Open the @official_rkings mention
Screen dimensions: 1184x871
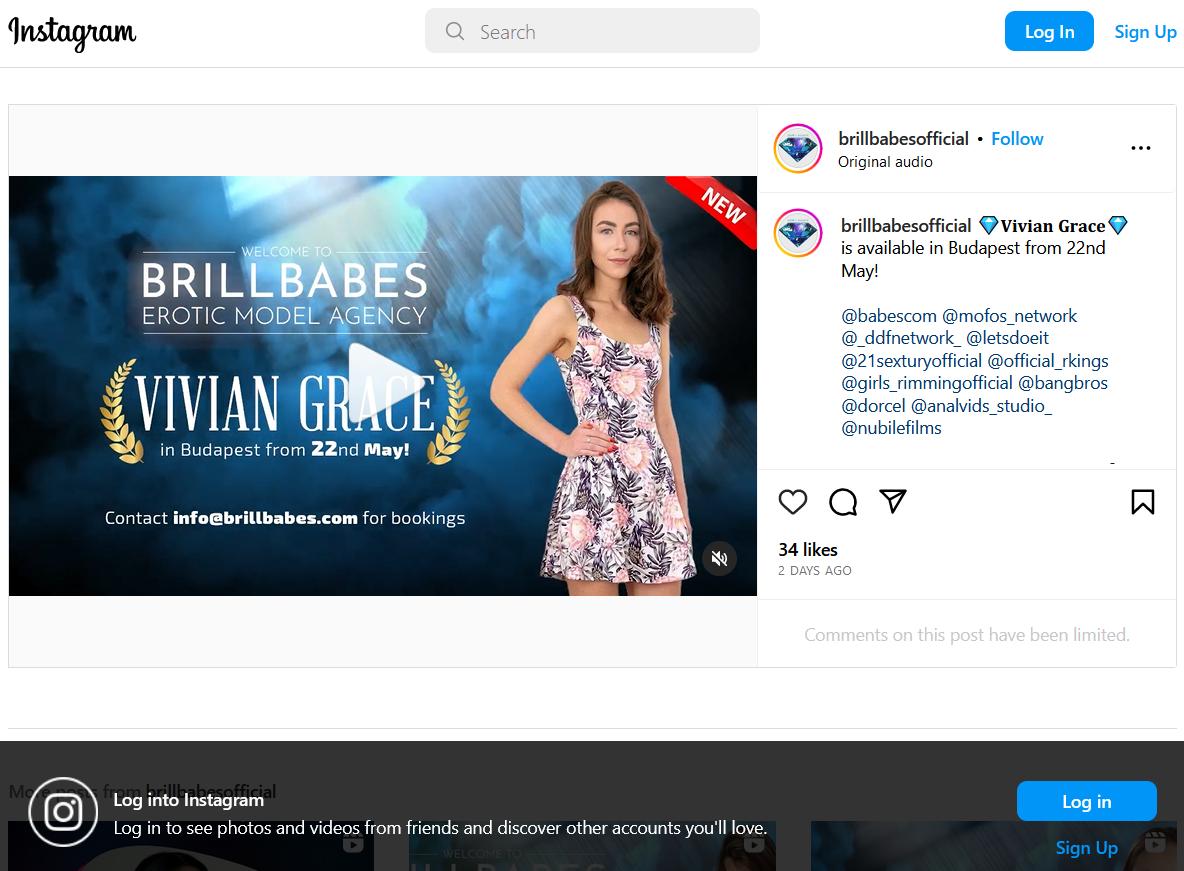click(x=1048, y=361)
